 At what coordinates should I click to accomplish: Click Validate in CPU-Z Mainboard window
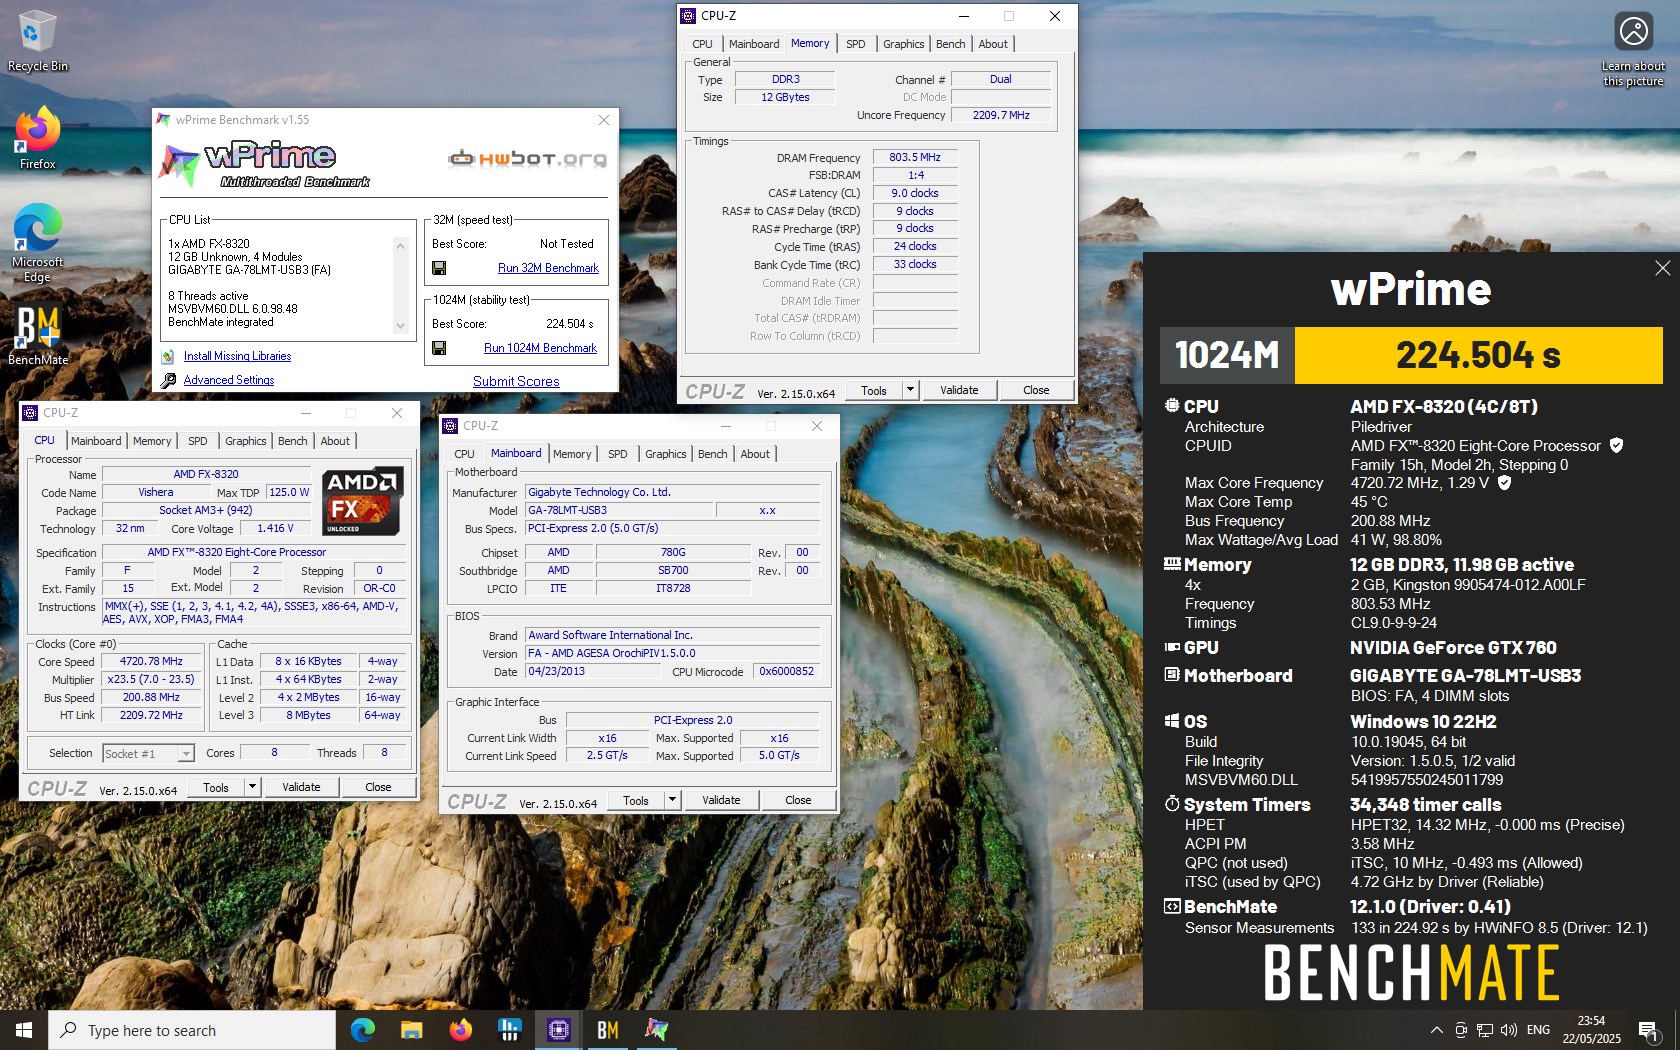721,800
